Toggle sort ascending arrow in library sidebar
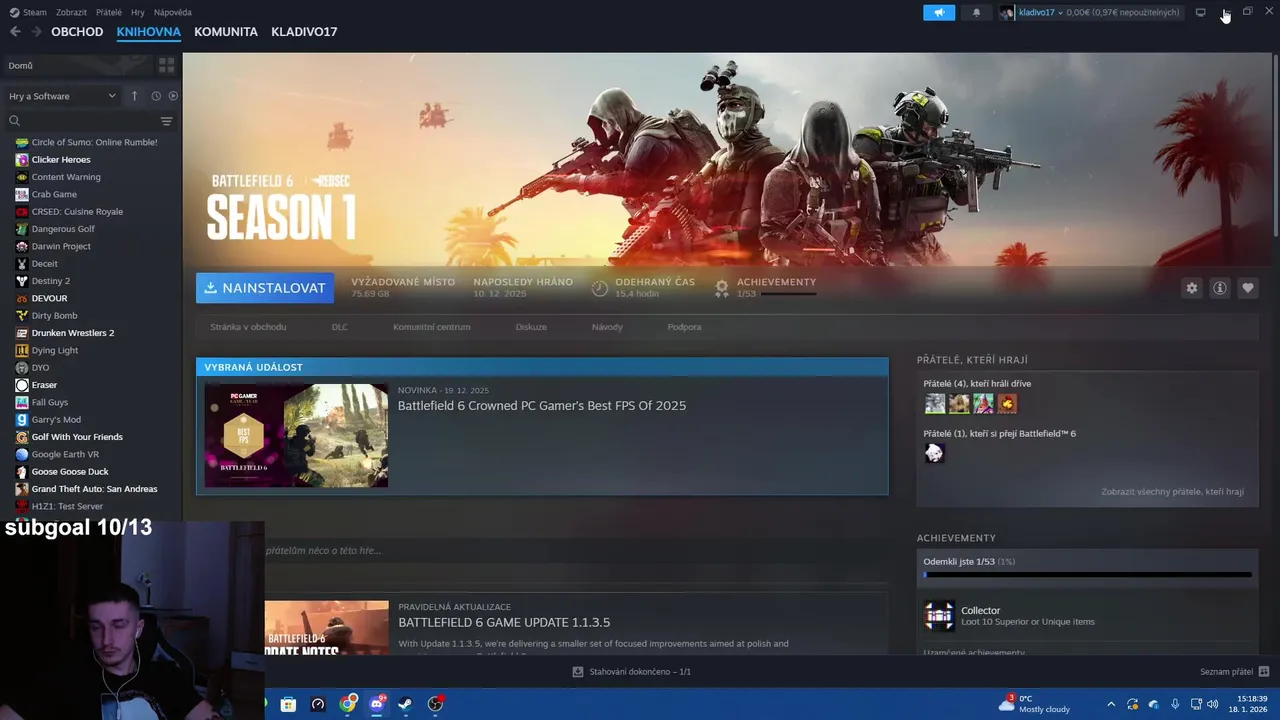Image resolution: width=1280 pixels, height=720 pixels. click(x=134, y=96)
